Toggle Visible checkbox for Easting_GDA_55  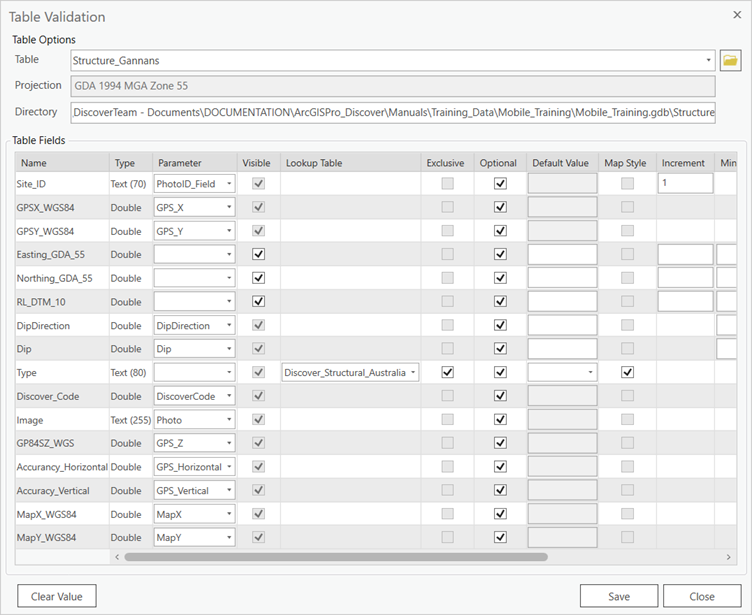pyautogui.click(x=258, y=255)
